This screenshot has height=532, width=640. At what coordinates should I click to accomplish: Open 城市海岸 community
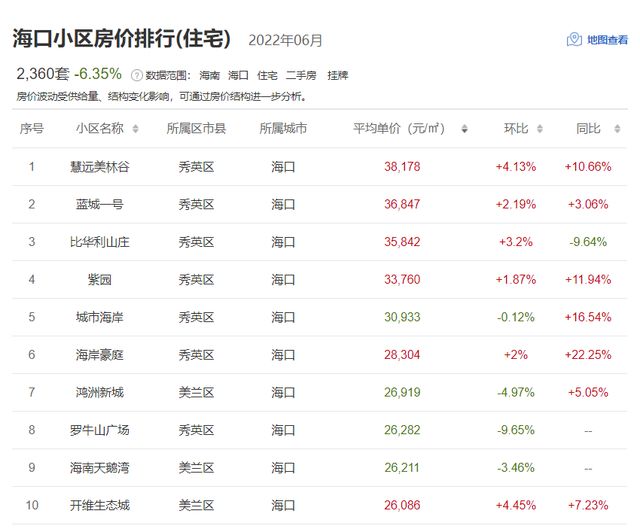click(x=100, y=317)
